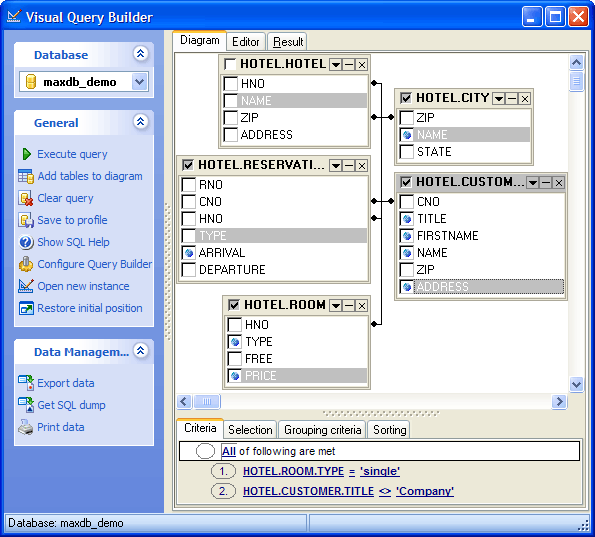The height and width of the screenshot is (537, 595).
Task: Toggle the HOTEL.ROOM PRICE field checkbox
Action: pos(235,376)
